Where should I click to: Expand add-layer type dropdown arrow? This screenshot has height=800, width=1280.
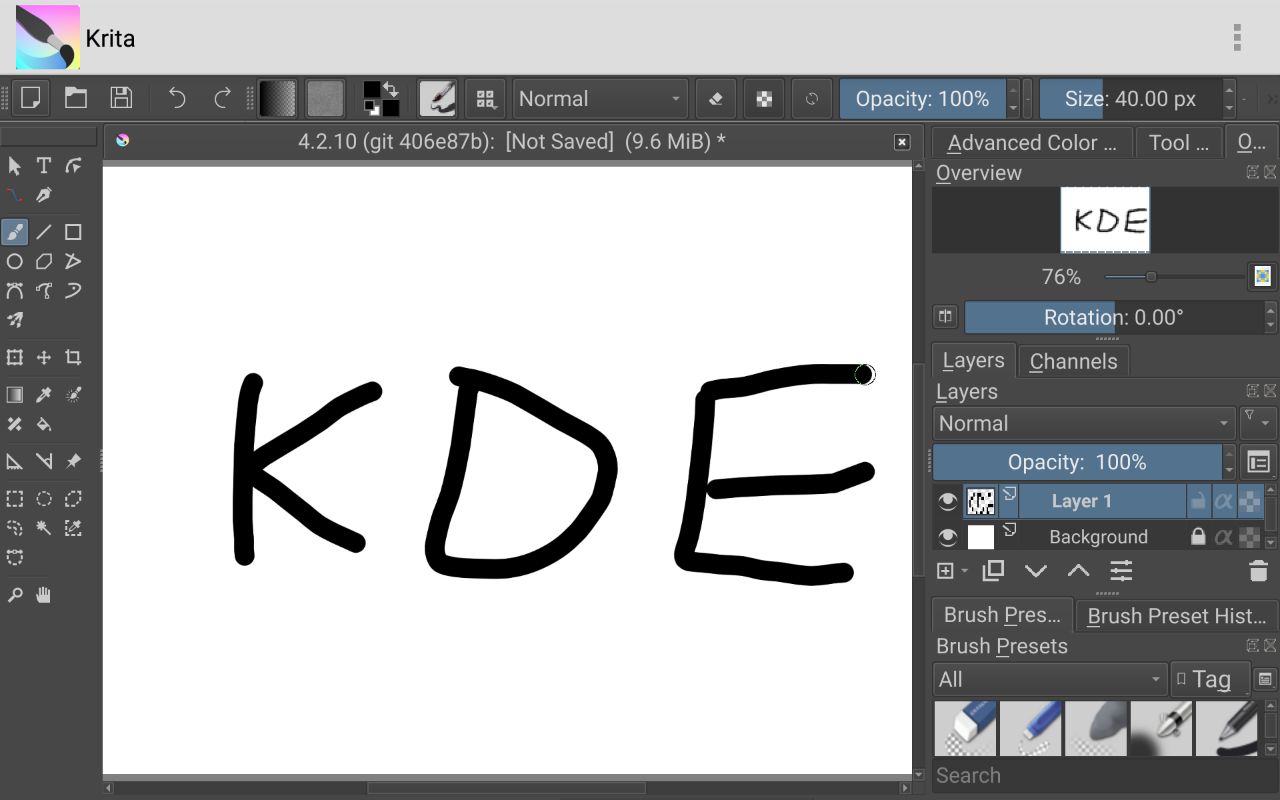pos(965,571)
